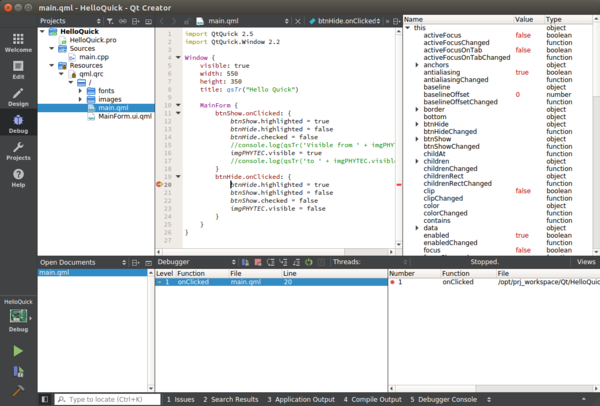
Task: Click Step Over in debugger toolbar
Action: click(271, 262)
